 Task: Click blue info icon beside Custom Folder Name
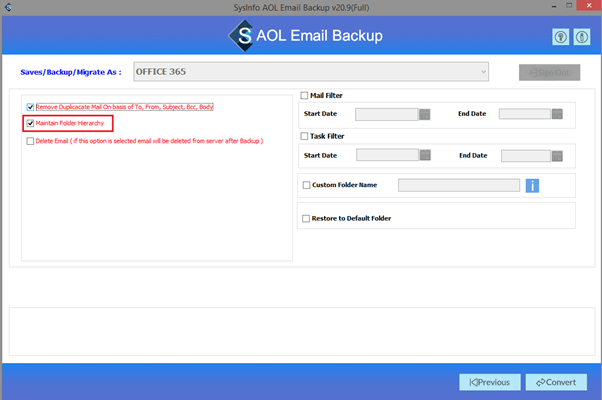point(533,185)
